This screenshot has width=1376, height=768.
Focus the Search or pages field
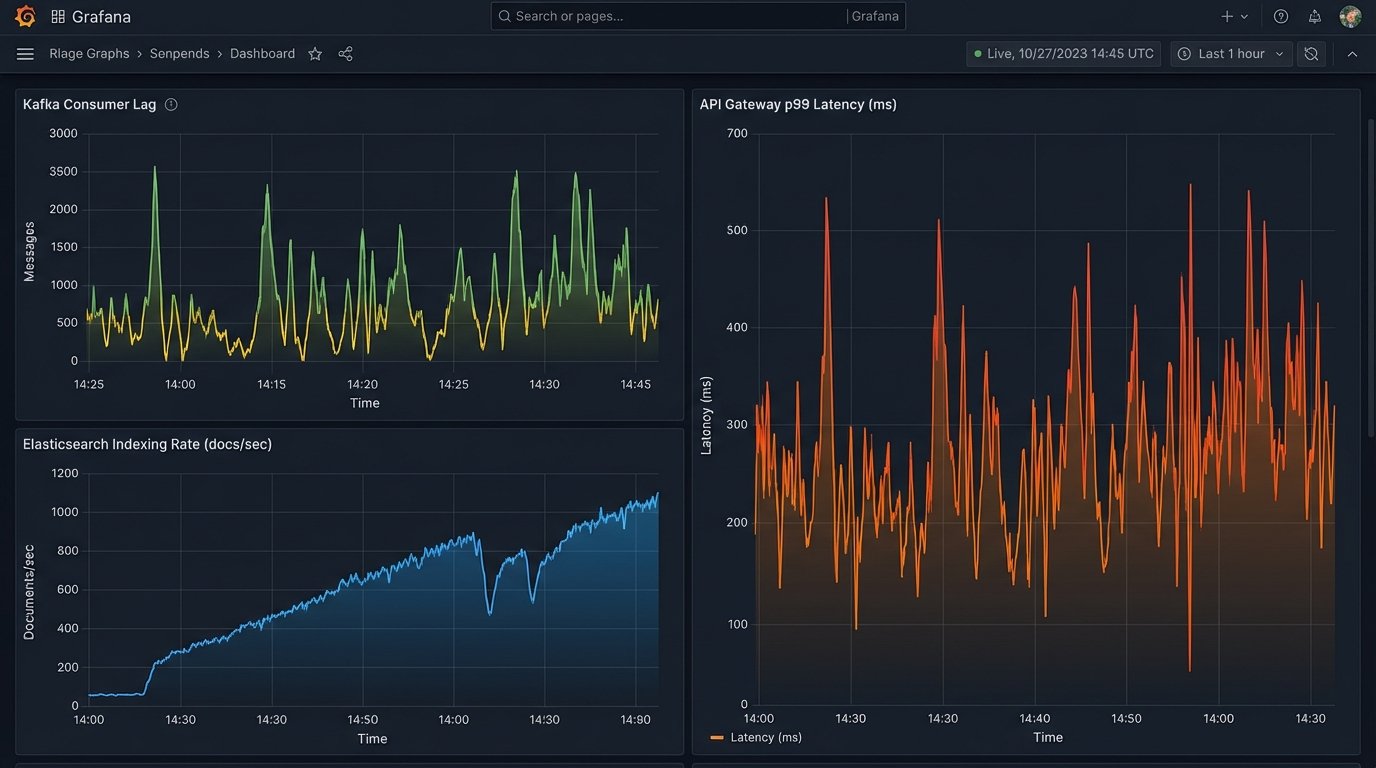pos(670,16)
